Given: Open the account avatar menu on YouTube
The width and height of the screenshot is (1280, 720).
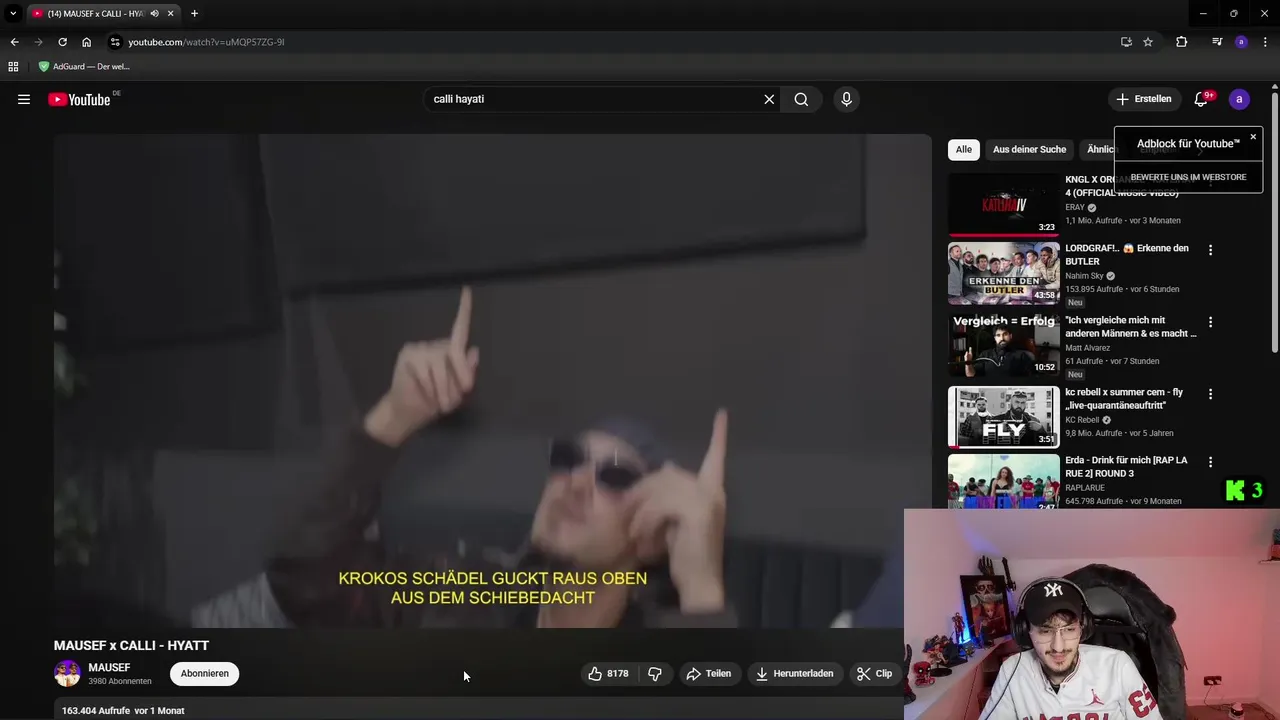Looking at the screenshot, I should (1239, 99).
